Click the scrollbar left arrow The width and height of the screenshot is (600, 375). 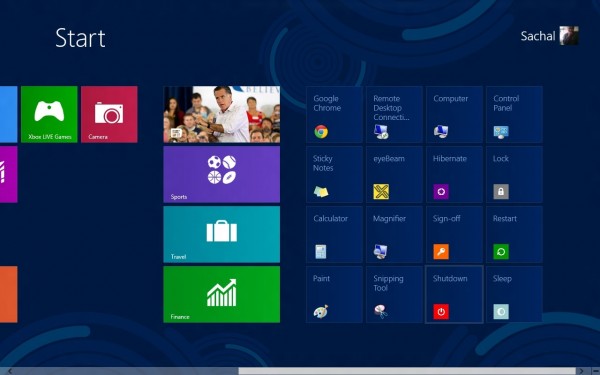[x=10, y=371]
